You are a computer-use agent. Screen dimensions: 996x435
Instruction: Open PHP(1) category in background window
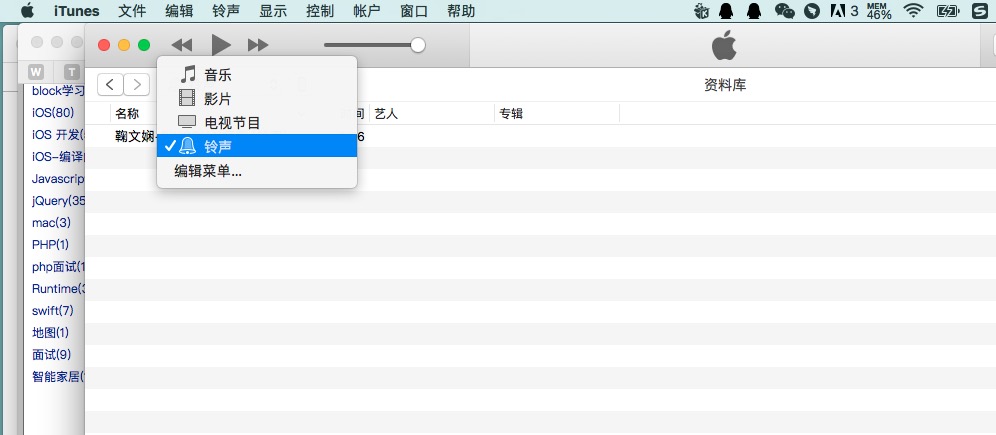tap(50, 244)
